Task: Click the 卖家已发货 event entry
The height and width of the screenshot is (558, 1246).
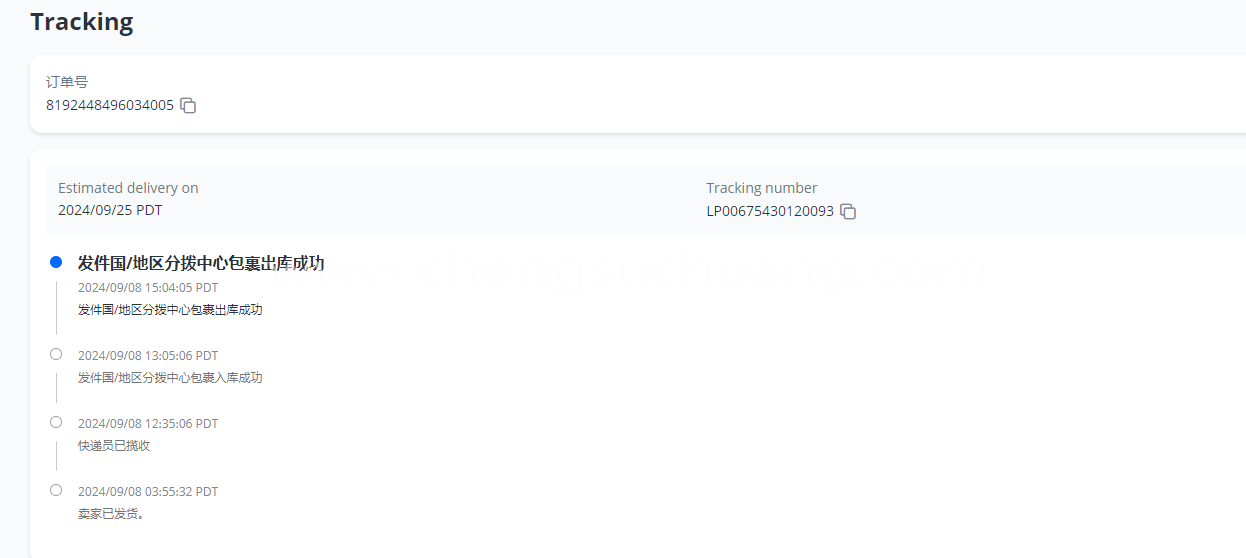Action: pyautogui.click(x=111, y=514)
